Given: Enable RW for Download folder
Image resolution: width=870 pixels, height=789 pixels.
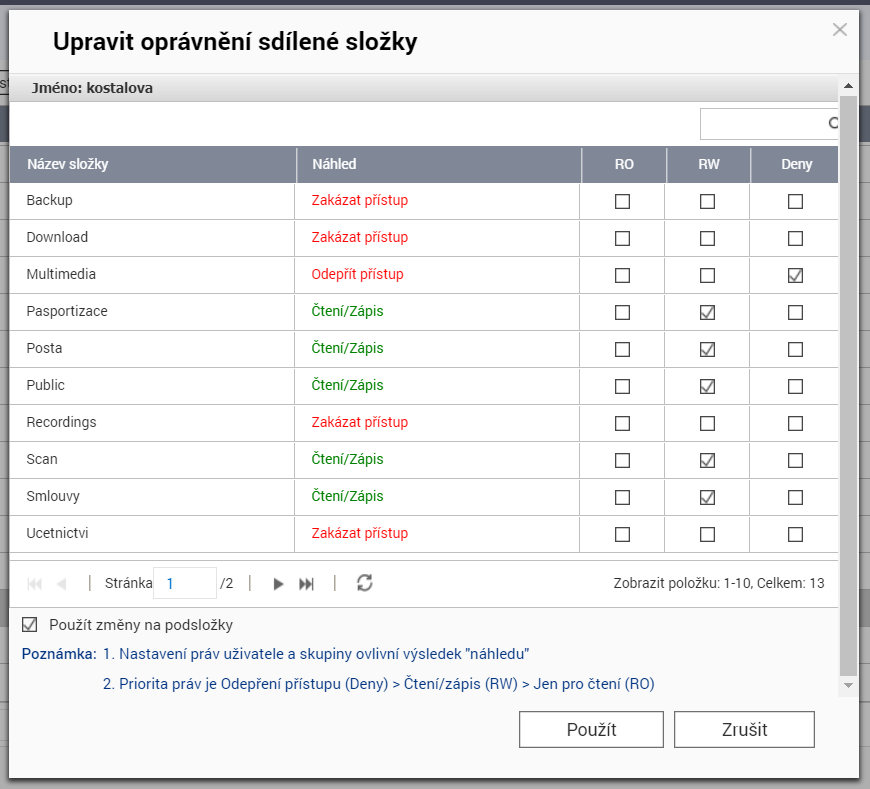Looking at the screenshot, I should 708,238.
